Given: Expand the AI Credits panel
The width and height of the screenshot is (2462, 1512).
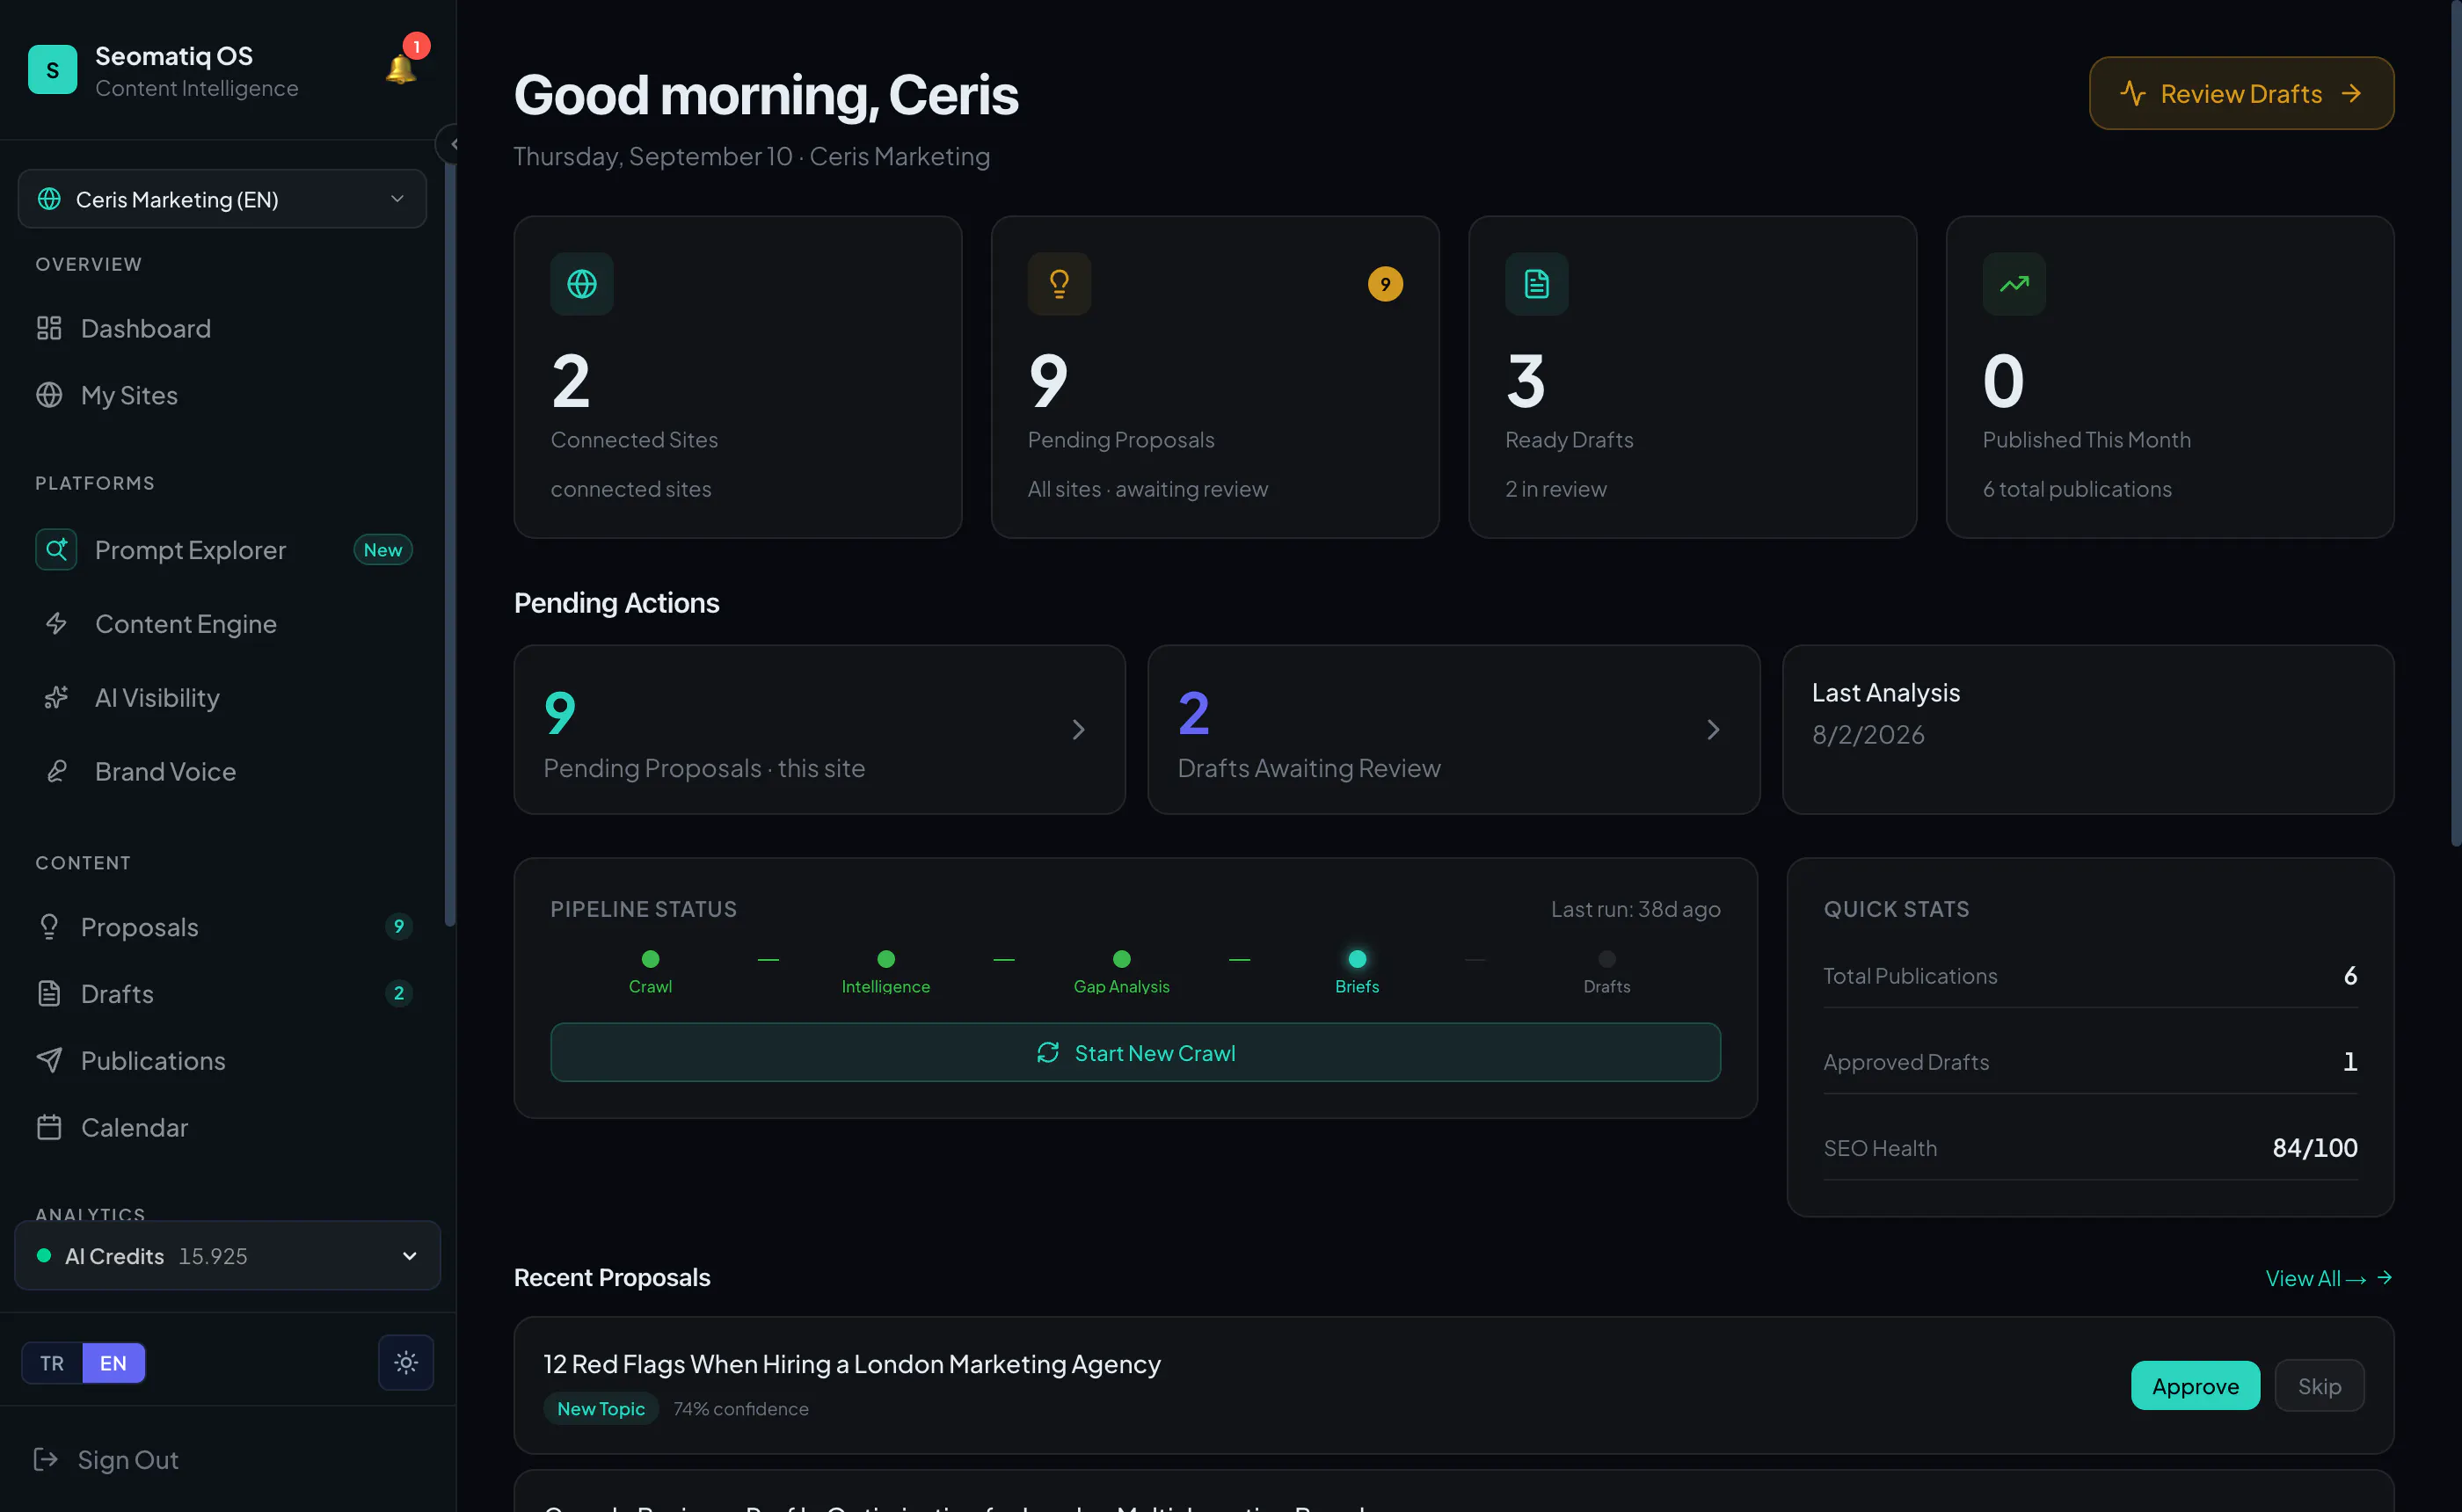Looking at the screenshot, I should click(x=228, y=1256).
